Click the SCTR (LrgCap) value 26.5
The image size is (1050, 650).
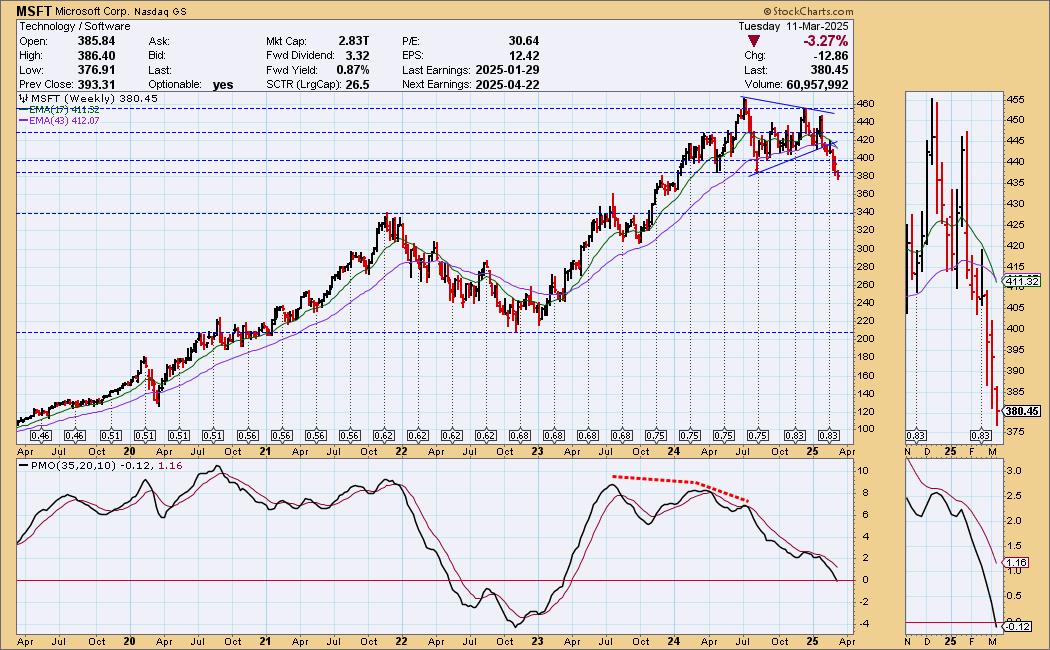pyautogui.click(x=358, y=84)
